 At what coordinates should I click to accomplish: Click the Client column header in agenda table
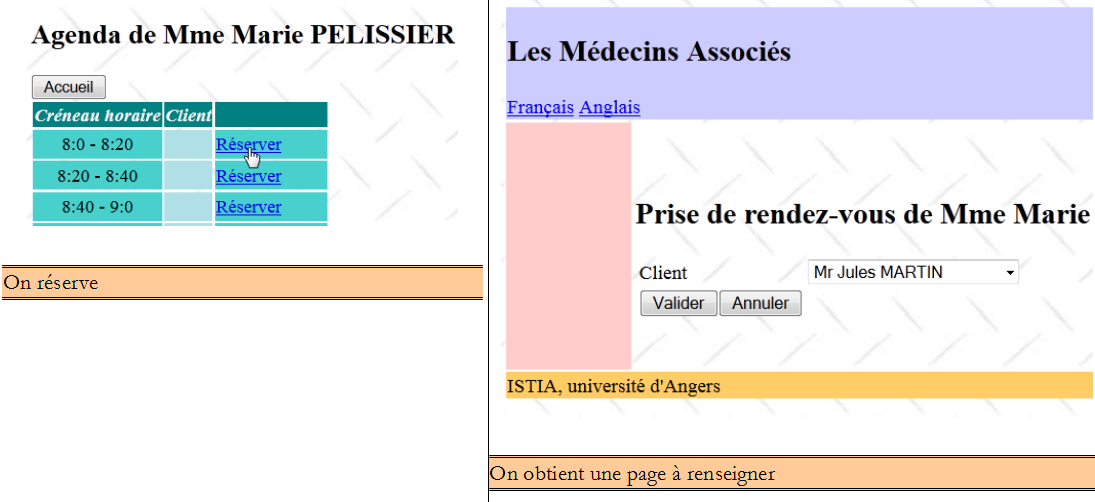point(189,116)
